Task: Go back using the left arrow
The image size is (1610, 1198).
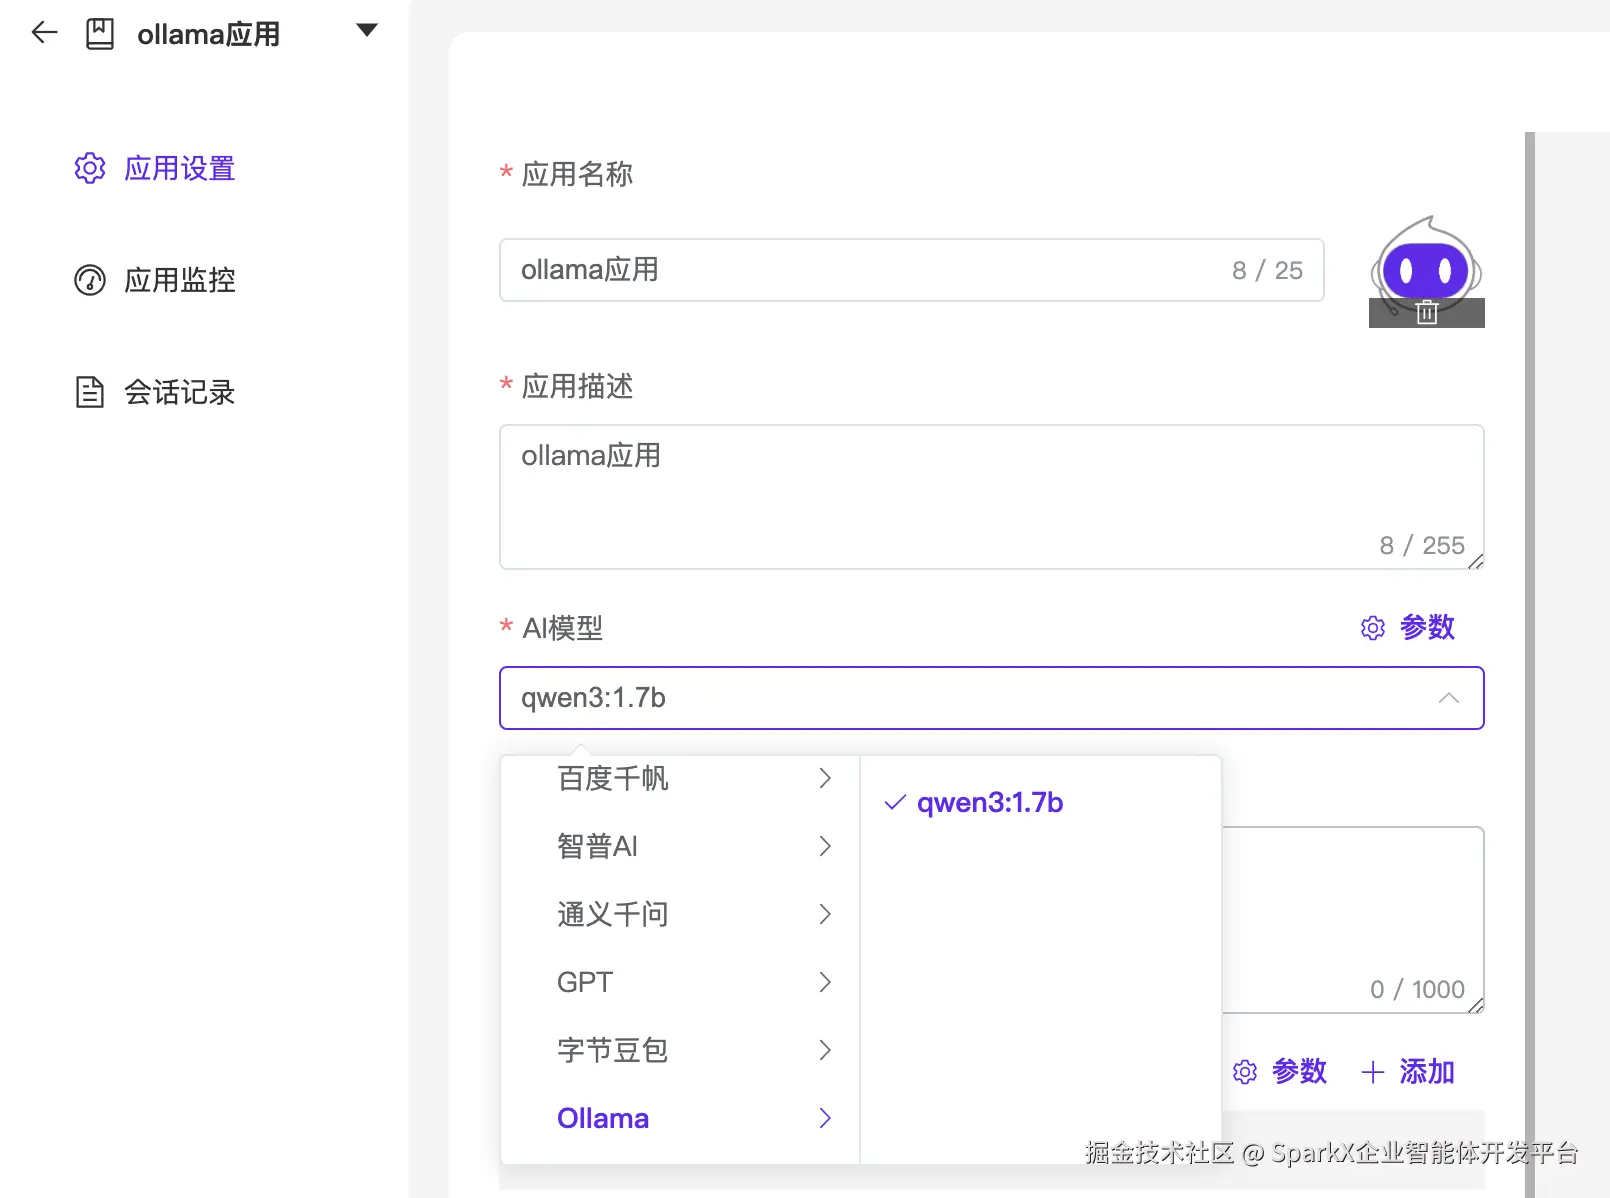Action: coord(44,33)
